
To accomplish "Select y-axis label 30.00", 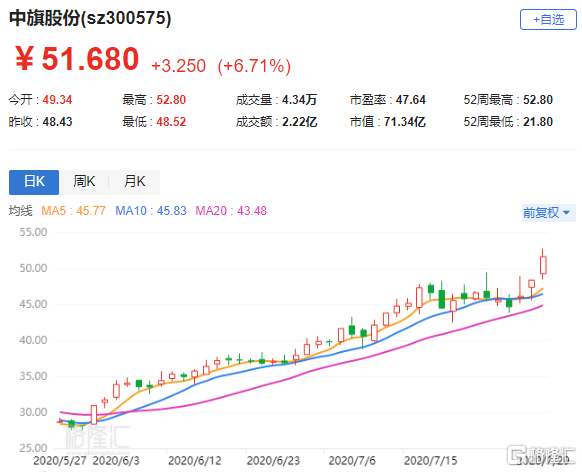I will click(33, 412).
